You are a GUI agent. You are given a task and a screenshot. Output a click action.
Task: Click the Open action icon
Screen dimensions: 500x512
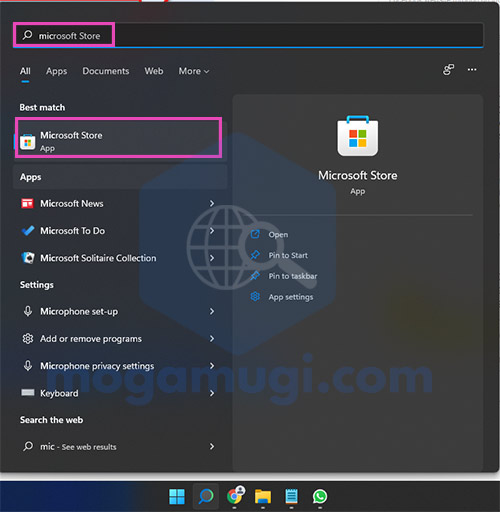tap(255, 234)
